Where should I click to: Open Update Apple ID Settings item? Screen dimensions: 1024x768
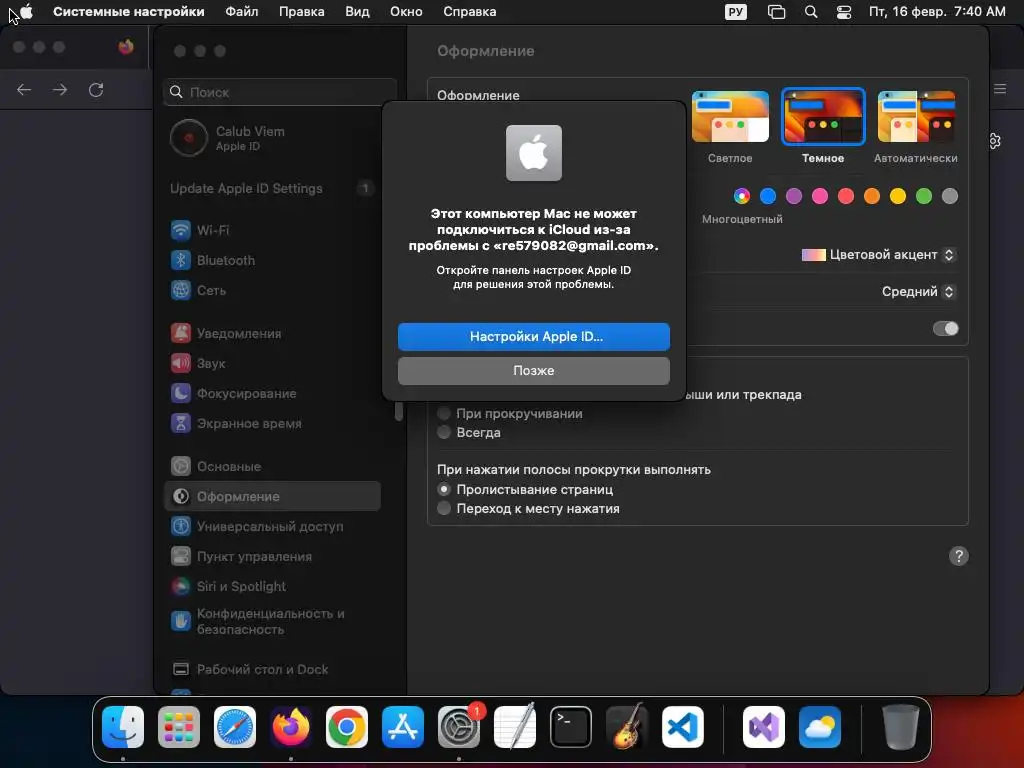pyautogui.click(x=272, y=188)
